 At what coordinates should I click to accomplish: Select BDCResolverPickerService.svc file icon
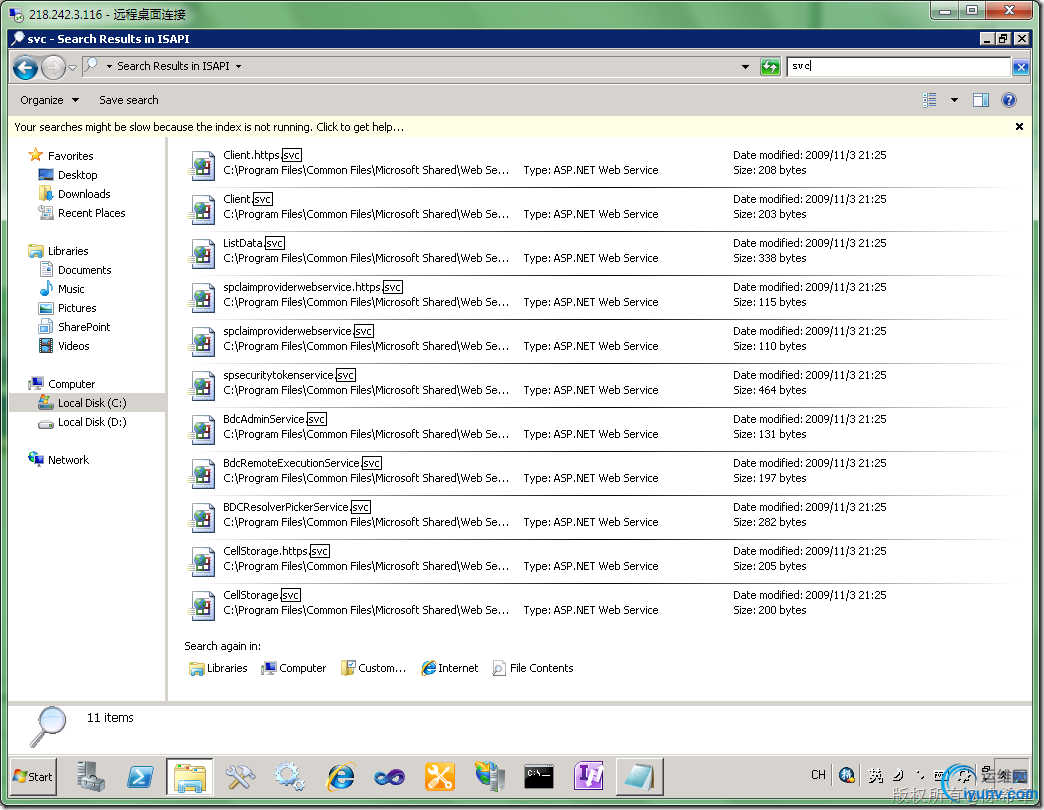point(202,516)
